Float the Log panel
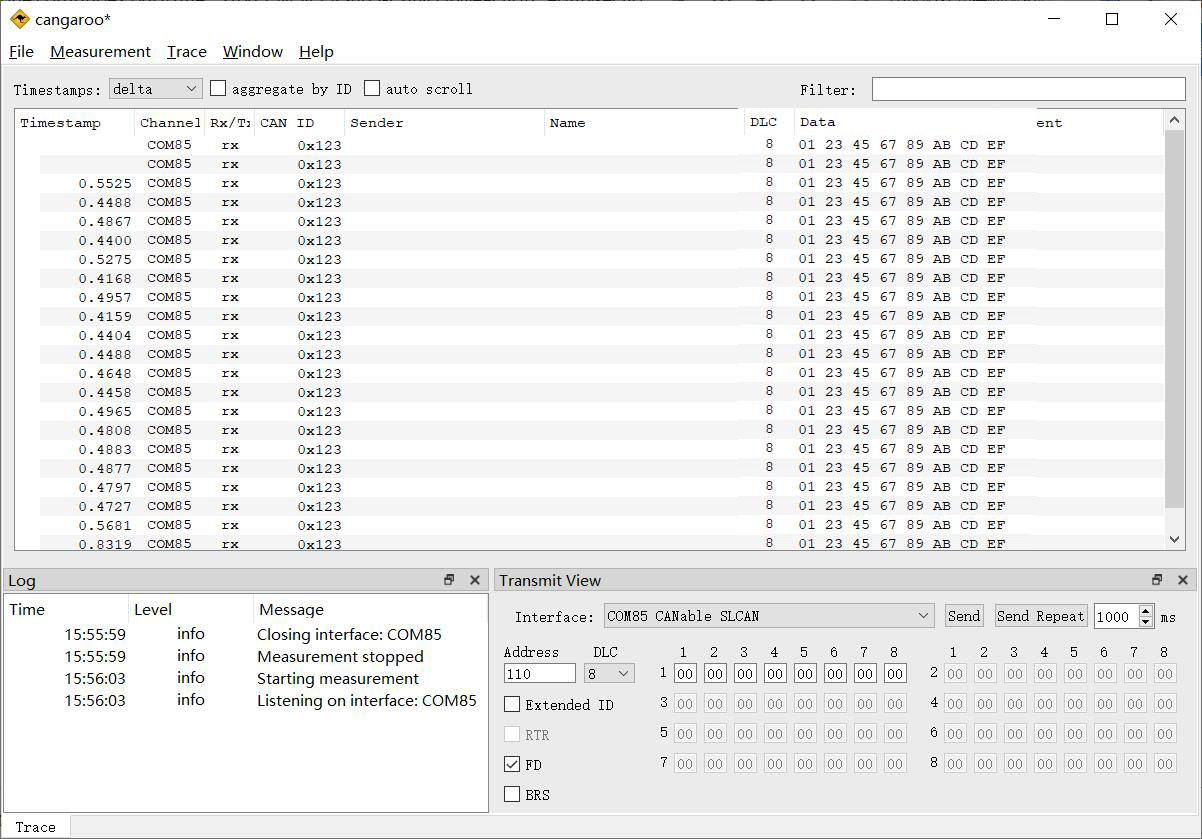The width and height of the screenshot is (1202, 839). pyautogui.click(x=449, y=580)
